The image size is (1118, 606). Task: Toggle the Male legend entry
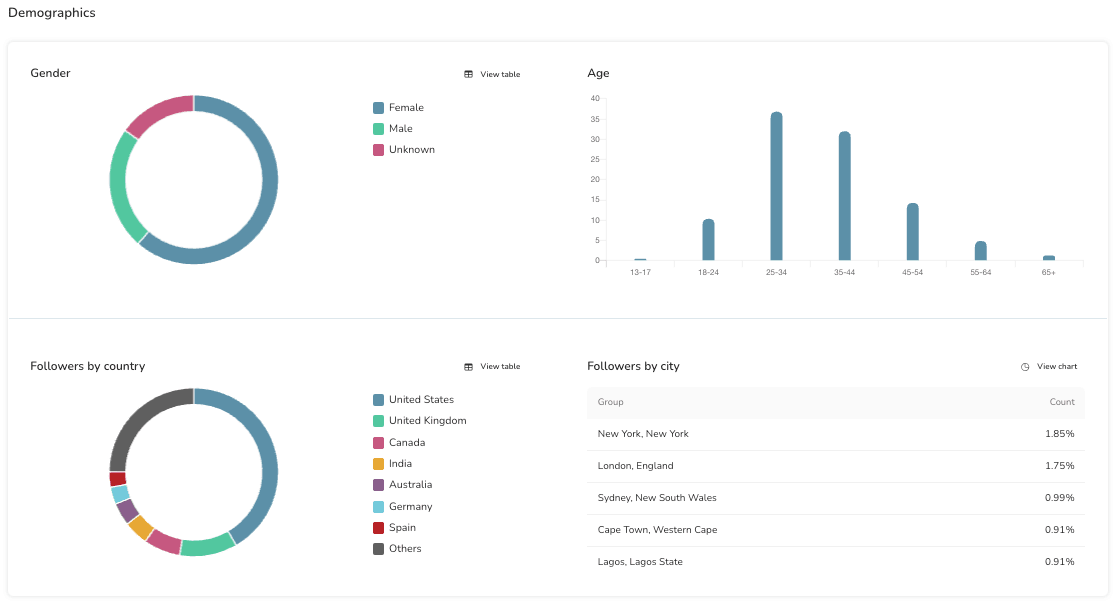pyautogui.click(x=400, y=129)
